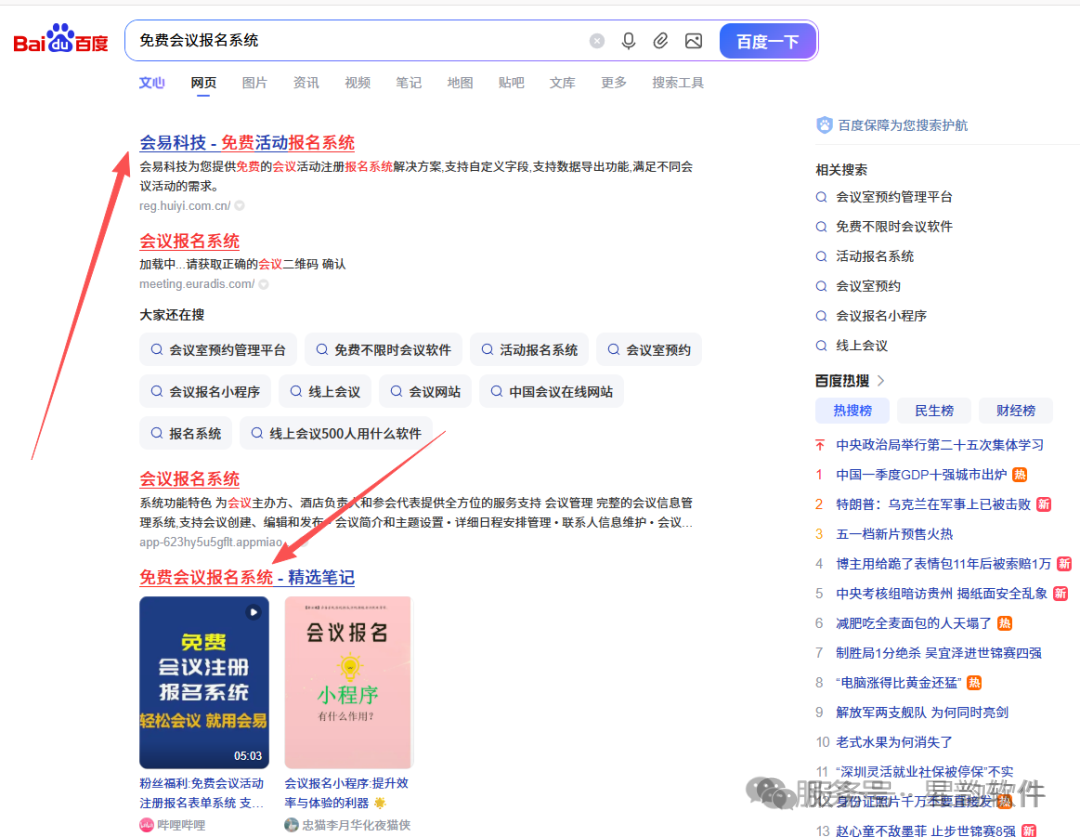Open the 图片 tab
The width and height of the screenshot is (1080, 837).
[254, 83]
